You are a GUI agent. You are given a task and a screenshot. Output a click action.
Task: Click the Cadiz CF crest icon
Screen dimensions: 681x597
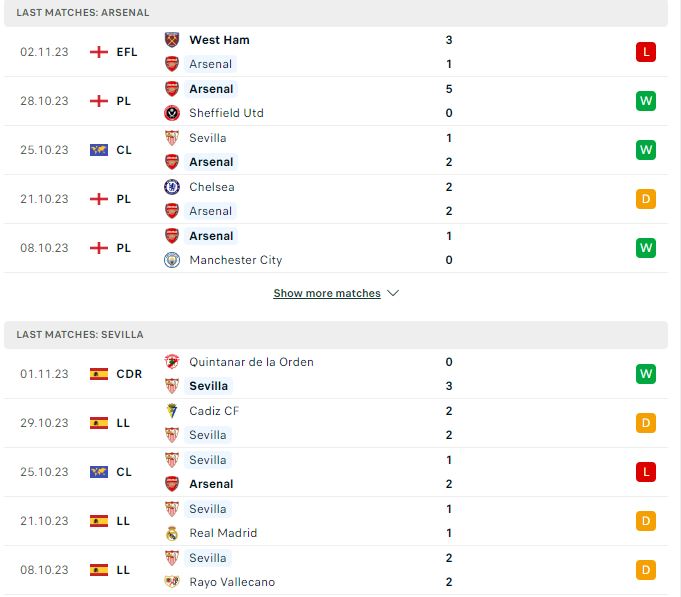pos(172,411)
